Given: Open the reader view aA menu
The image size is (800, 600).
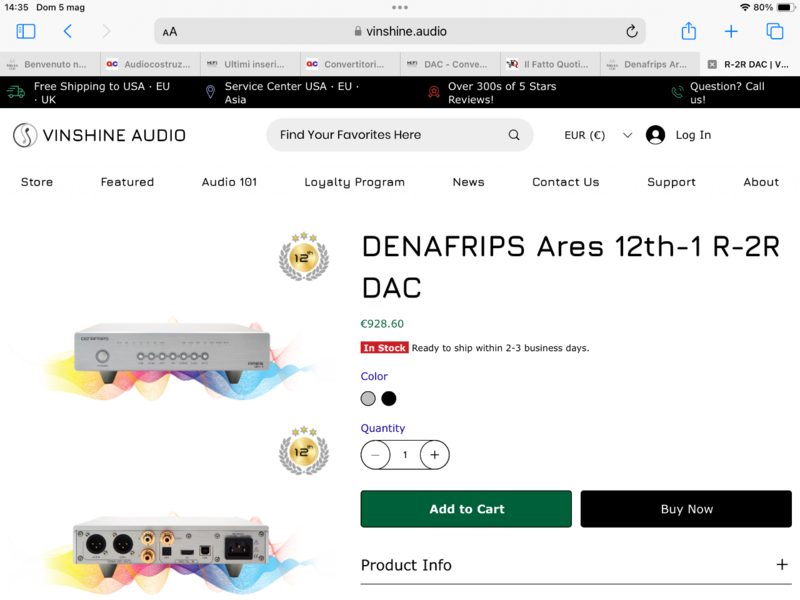Looking at the screenshot, I should pos(170,31).
